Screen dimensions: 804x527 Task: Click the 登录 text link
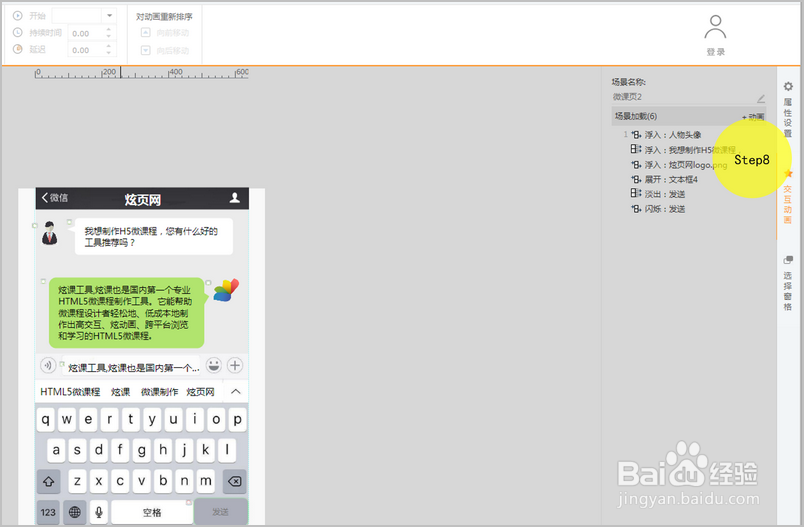pyautogui.click(x=715, y=52)
